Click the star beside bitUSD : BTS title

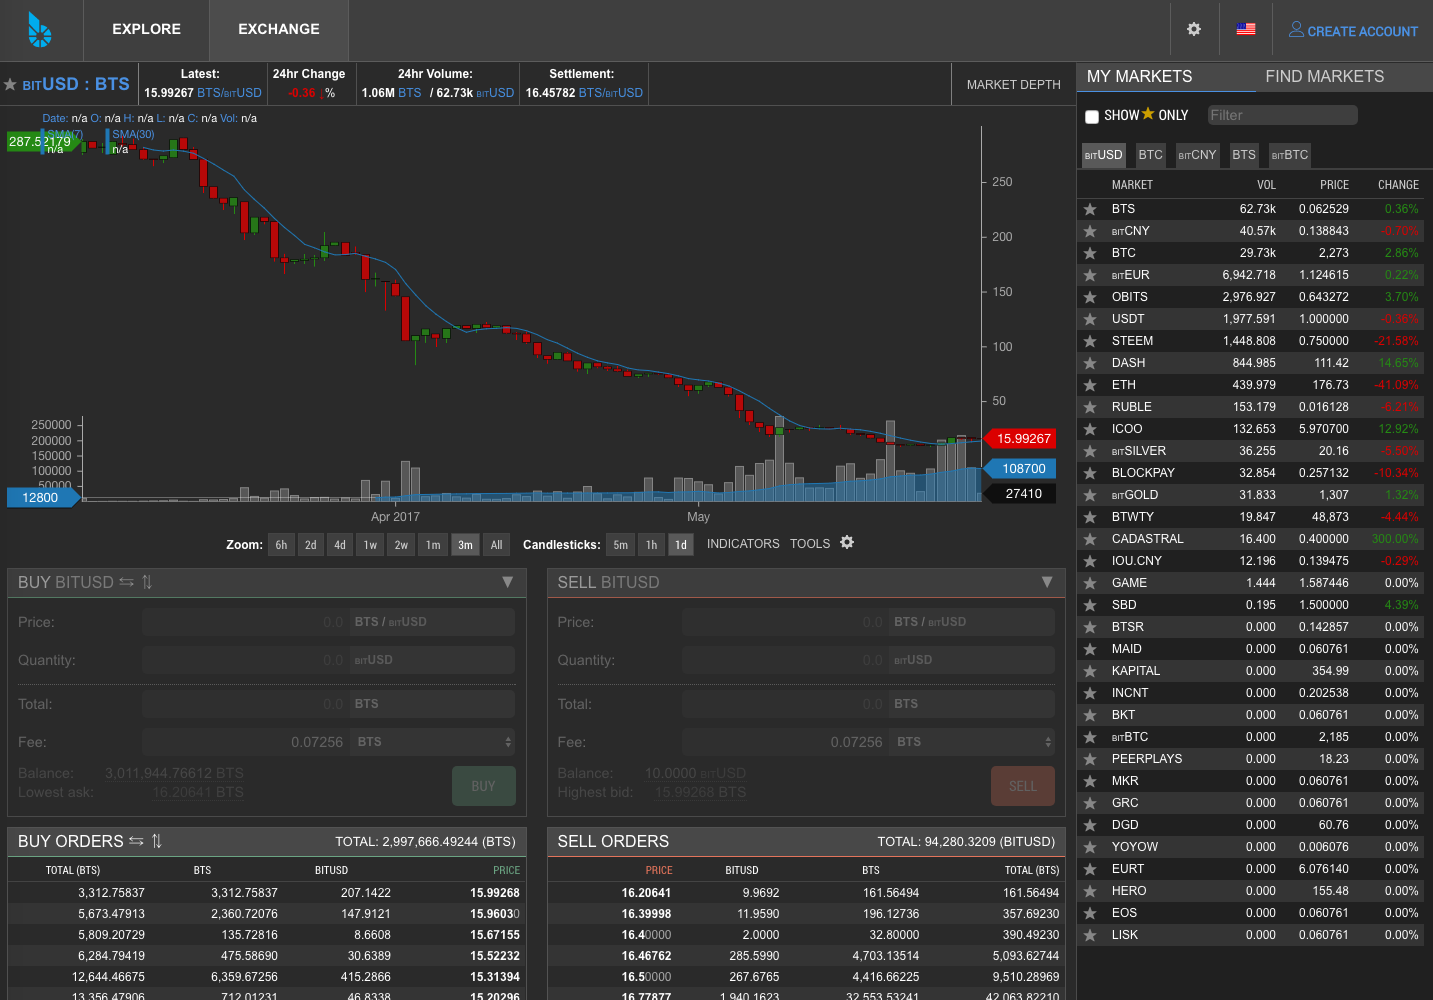[10, 85]
